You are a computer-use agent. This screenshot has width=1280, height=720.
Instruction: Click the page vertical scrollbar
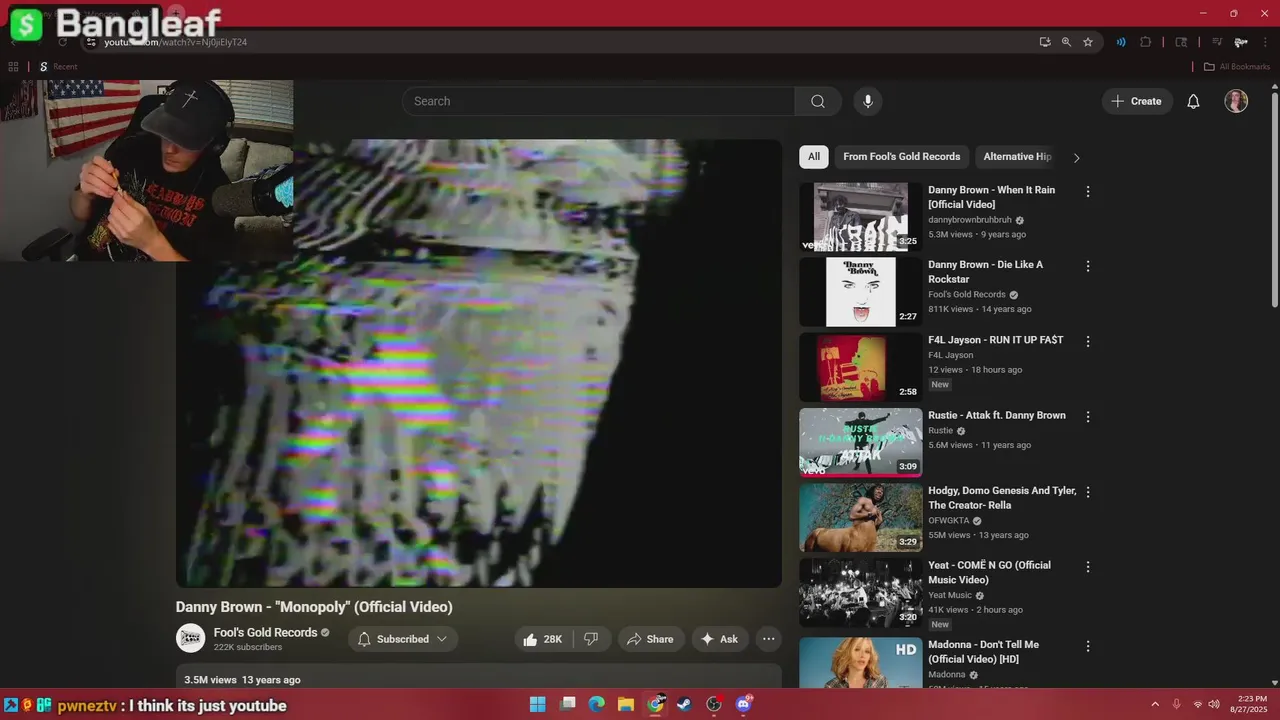tap(1274, 200)
